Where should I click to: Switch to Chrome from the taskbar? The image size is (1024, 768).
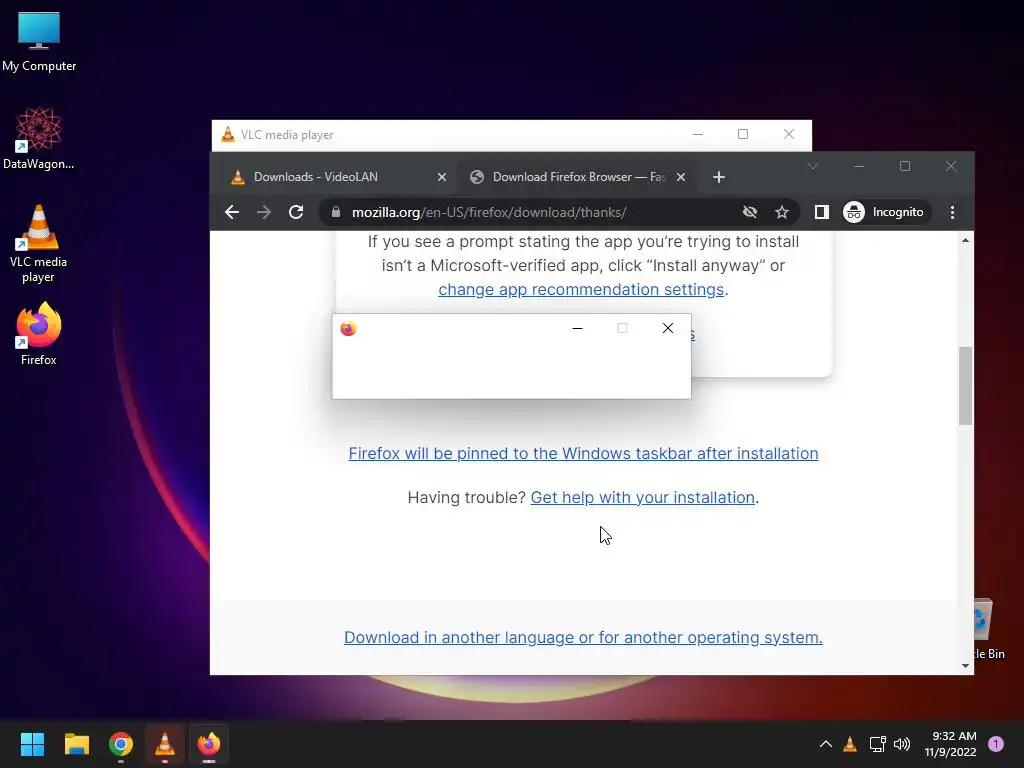[121, 744]
